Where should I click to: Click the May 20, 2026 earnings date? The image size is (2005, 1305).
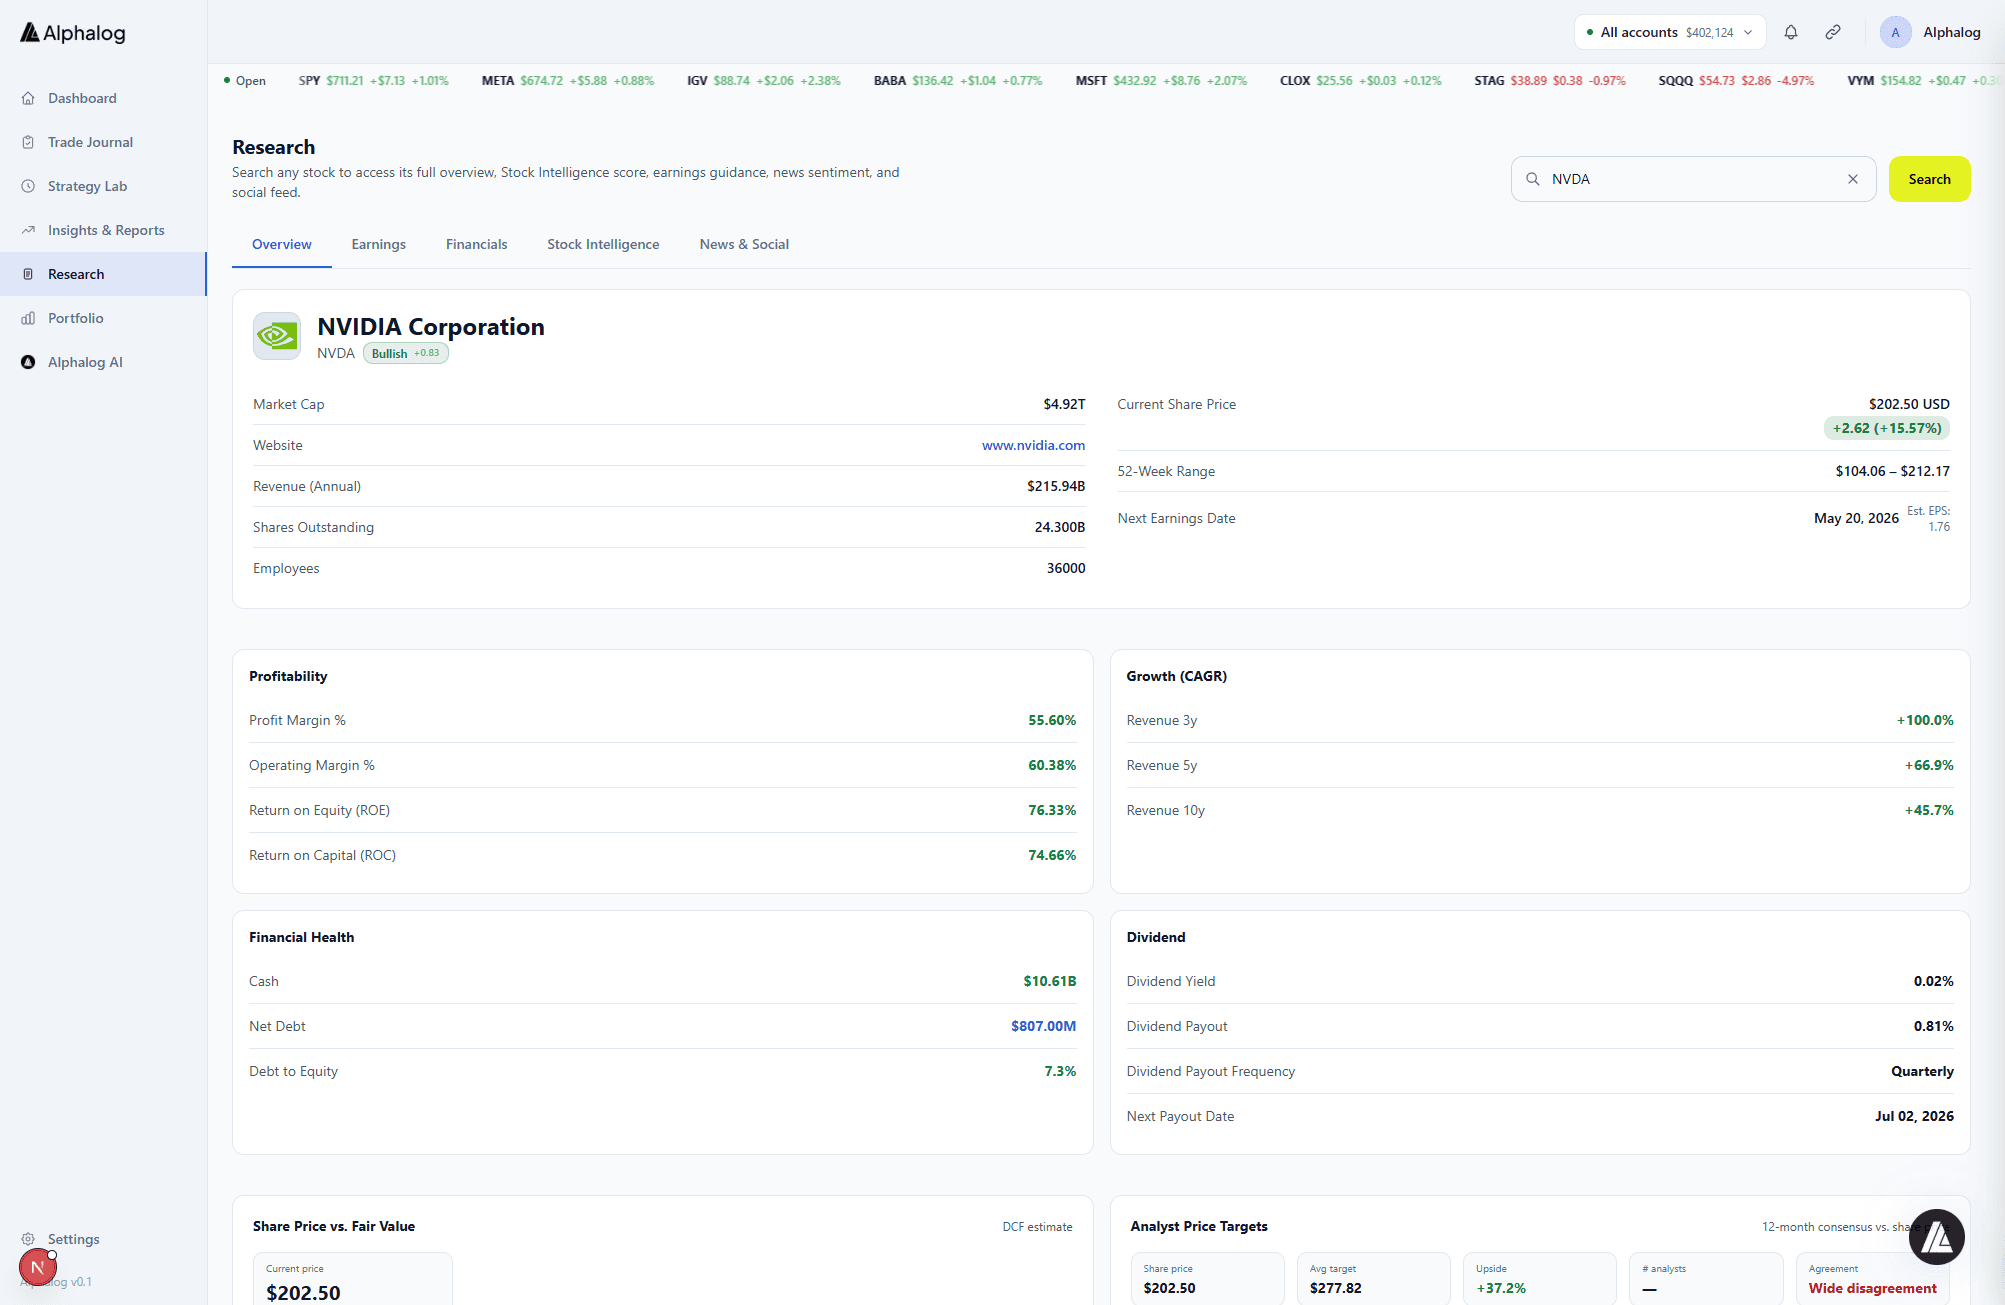click(x=1856, y=518)
